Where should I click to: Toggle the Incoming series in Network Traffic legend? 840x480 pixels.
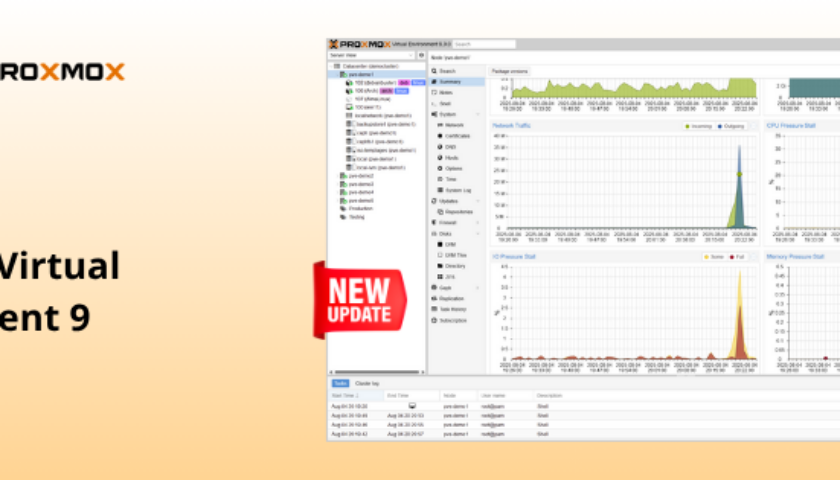click(698, 126)
